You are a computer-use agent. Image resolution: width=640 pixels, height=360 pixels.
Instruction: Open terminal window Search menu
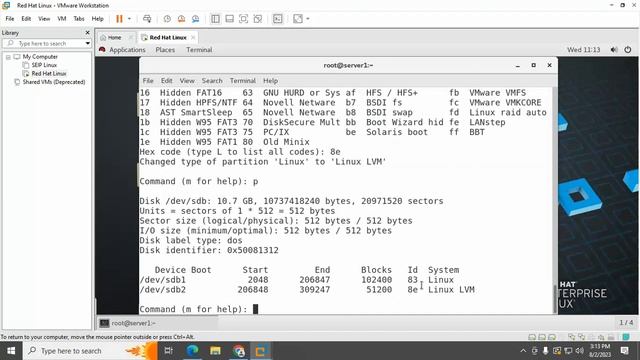tap(212, 81)
